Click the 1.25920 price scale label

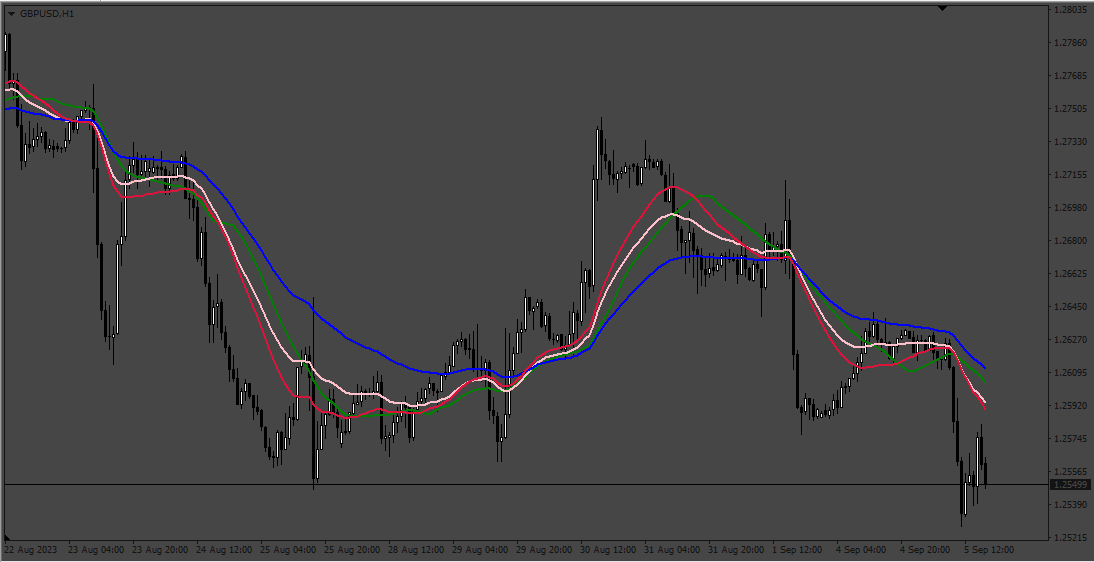[x=1071, y=406]
